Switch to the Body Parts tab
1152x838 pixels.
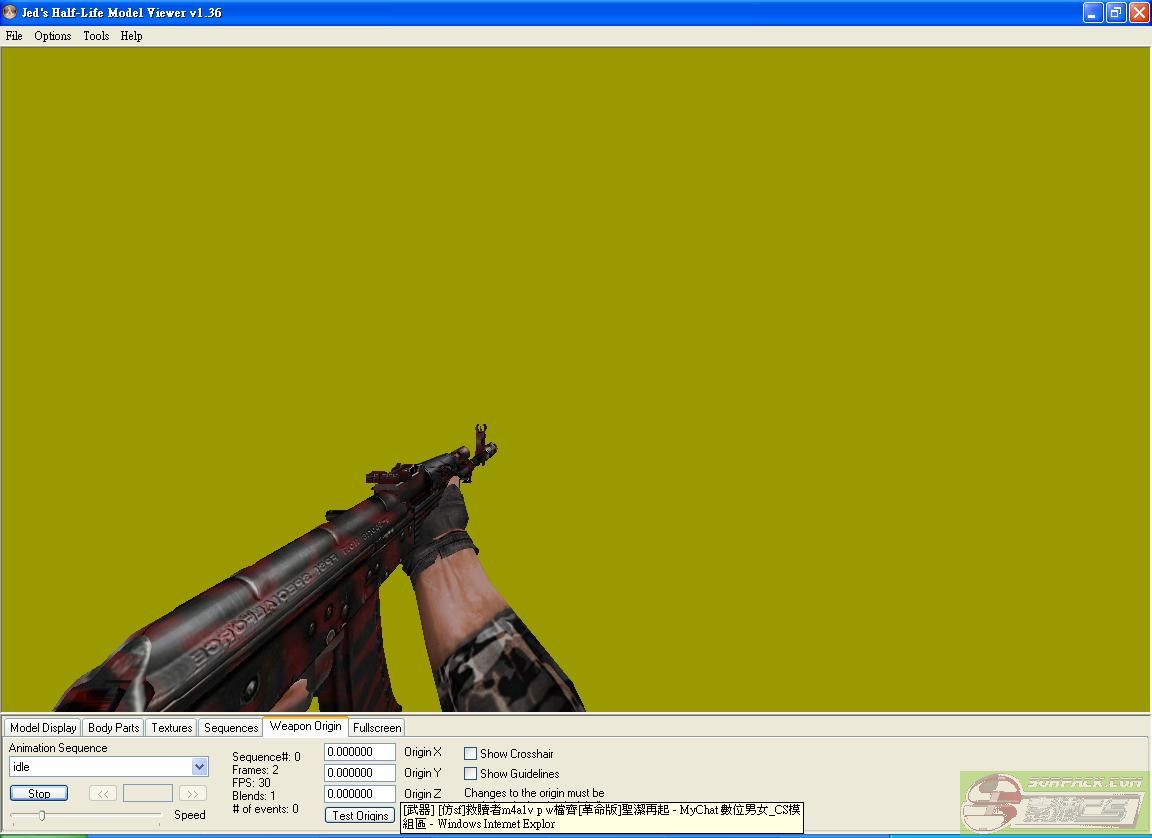(x=113, y=727)
